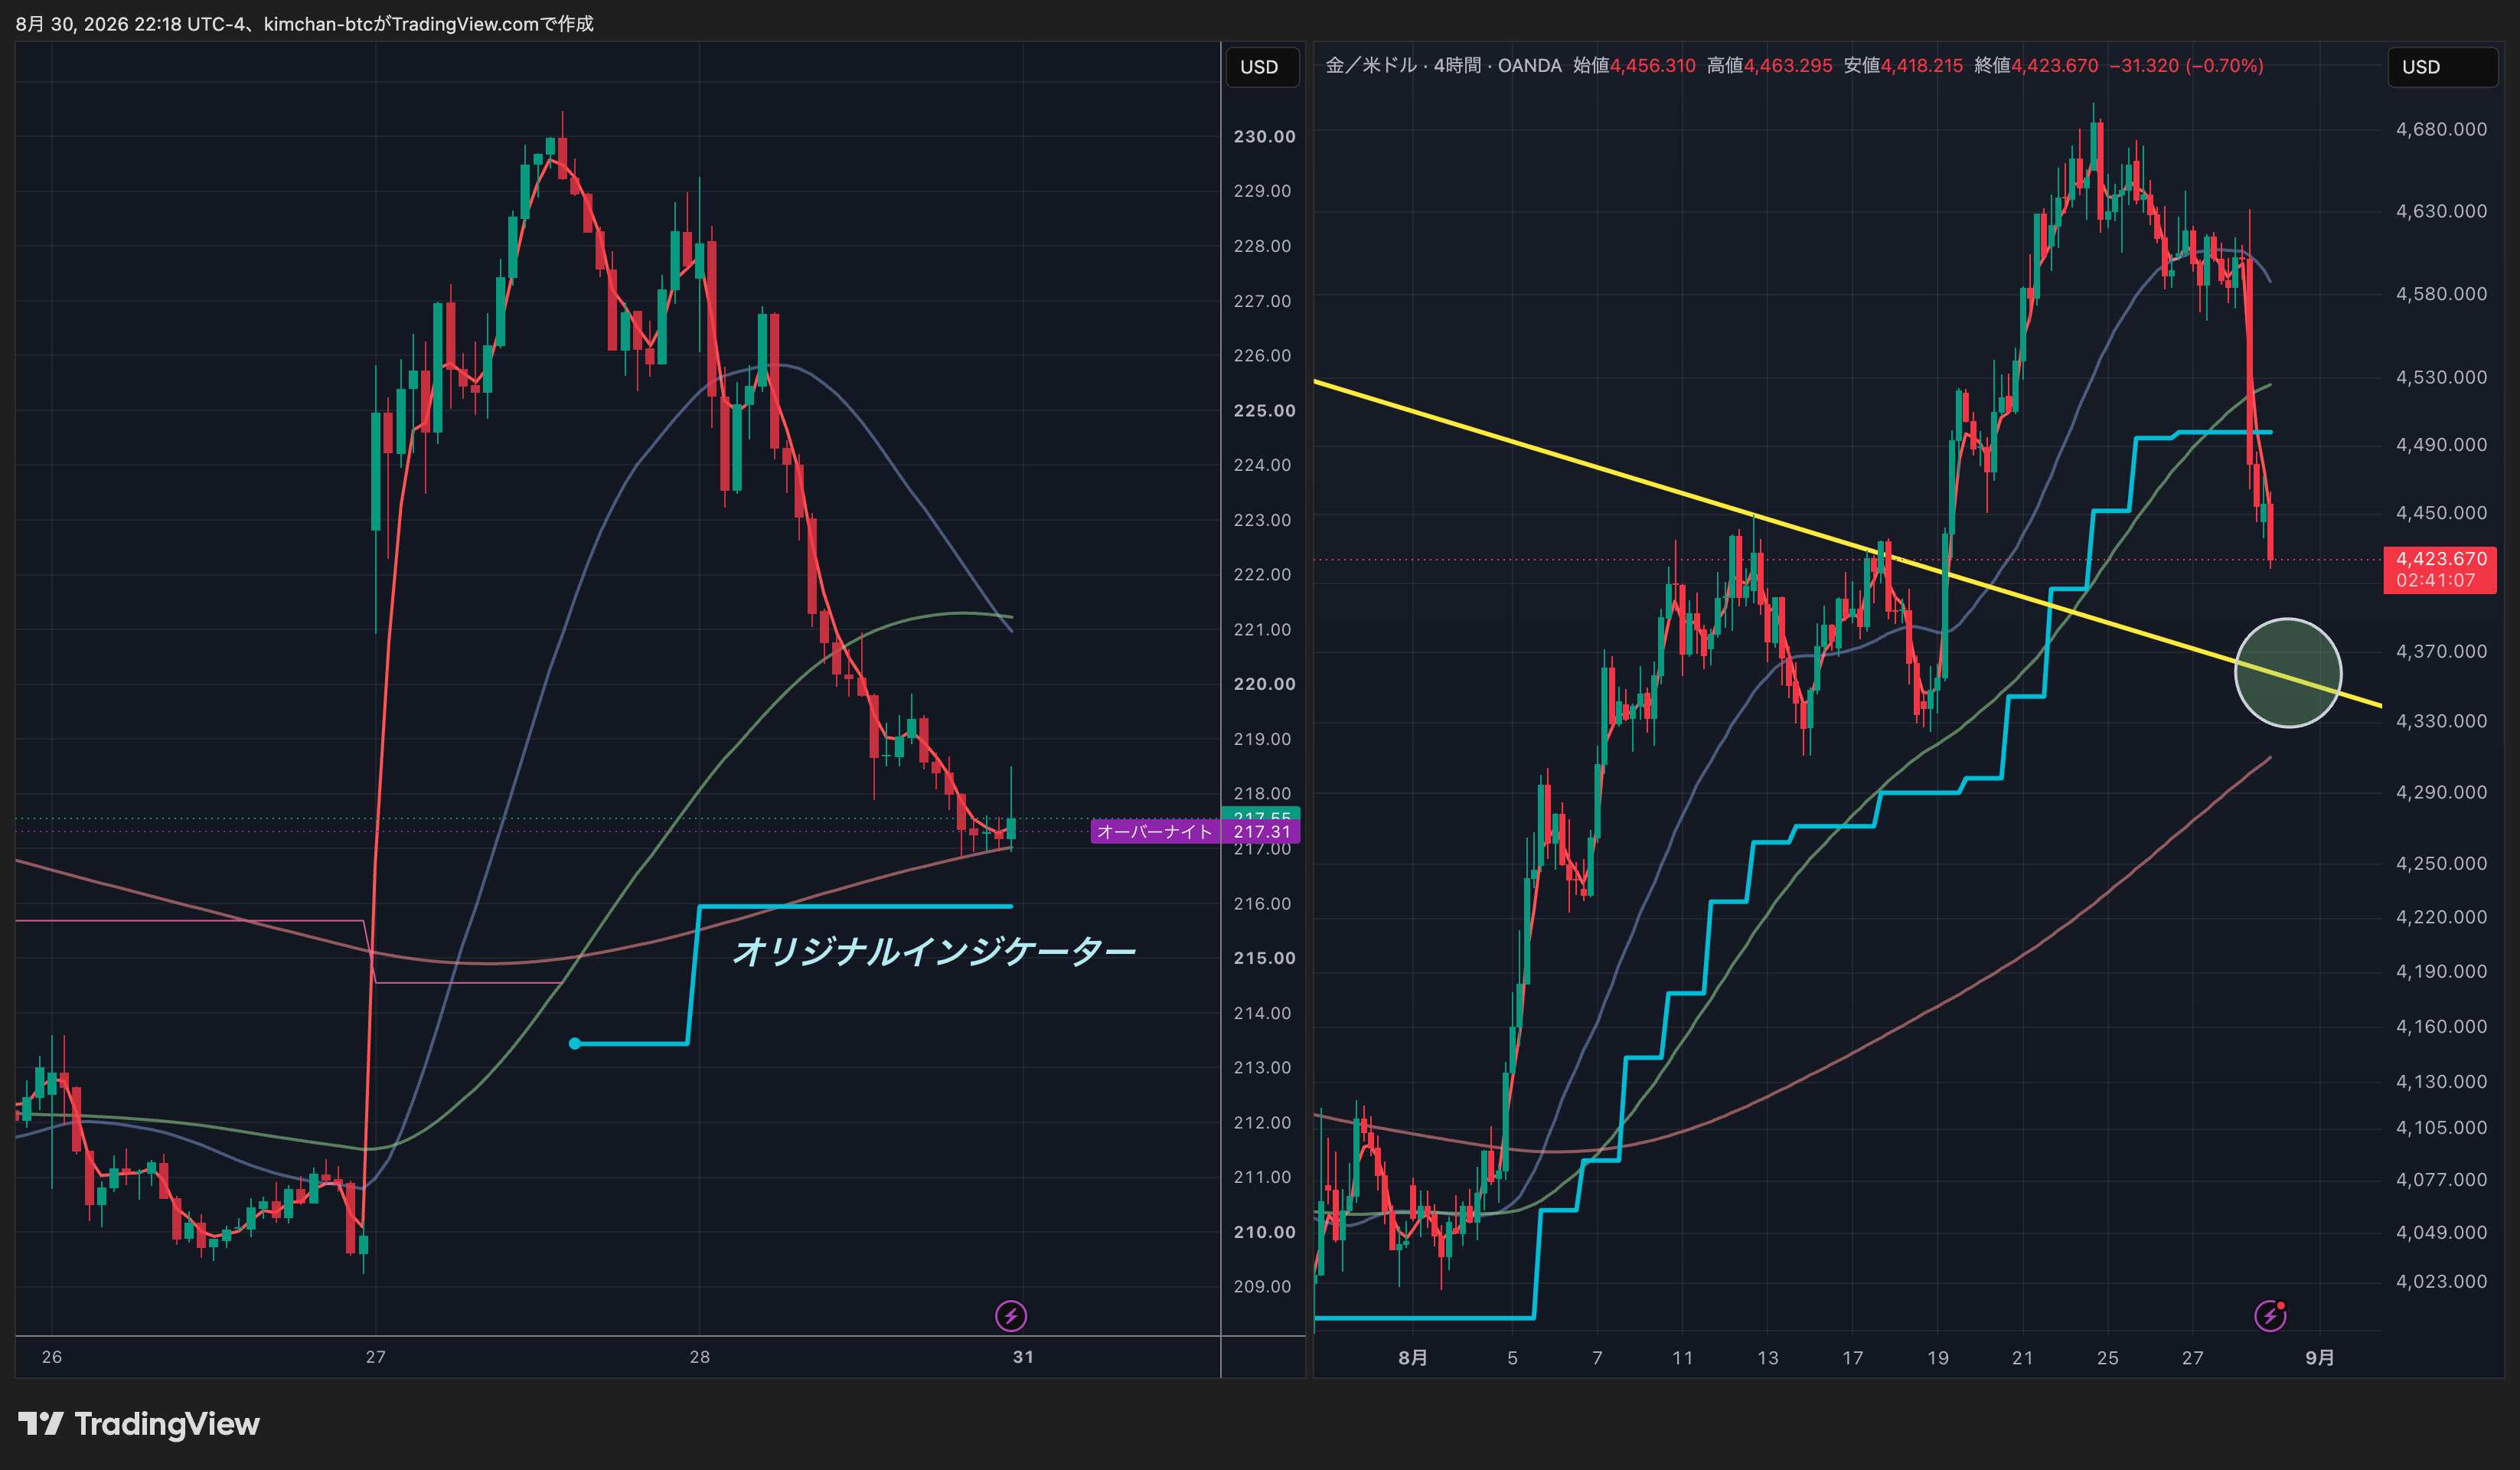The image size is (2520, 1470).
Task: Click the 4,370.000 price level on gold axis
Action: 2441,651
